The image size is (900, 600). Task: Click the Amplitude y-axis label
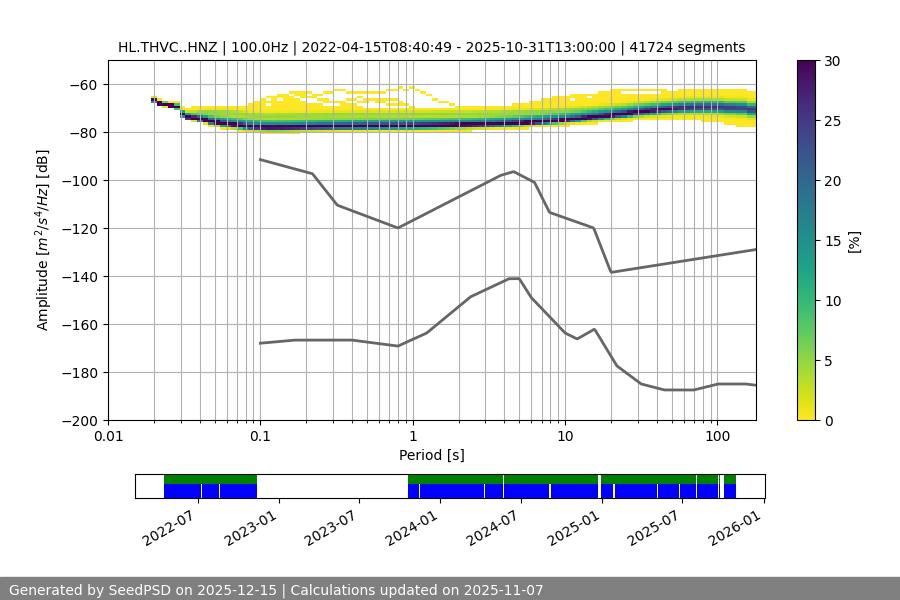point(43,241)
